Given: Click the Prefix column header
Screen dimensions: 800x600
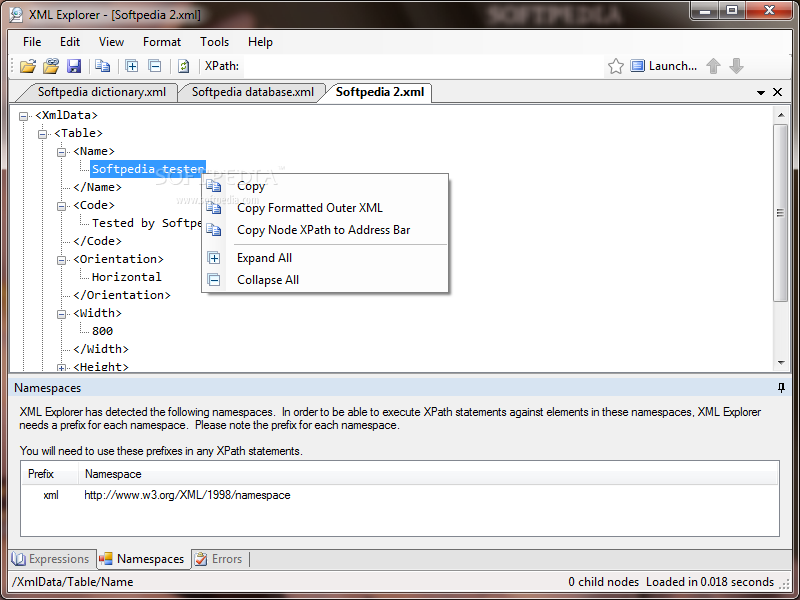Looking at the screenshot, I should [50, 474].
